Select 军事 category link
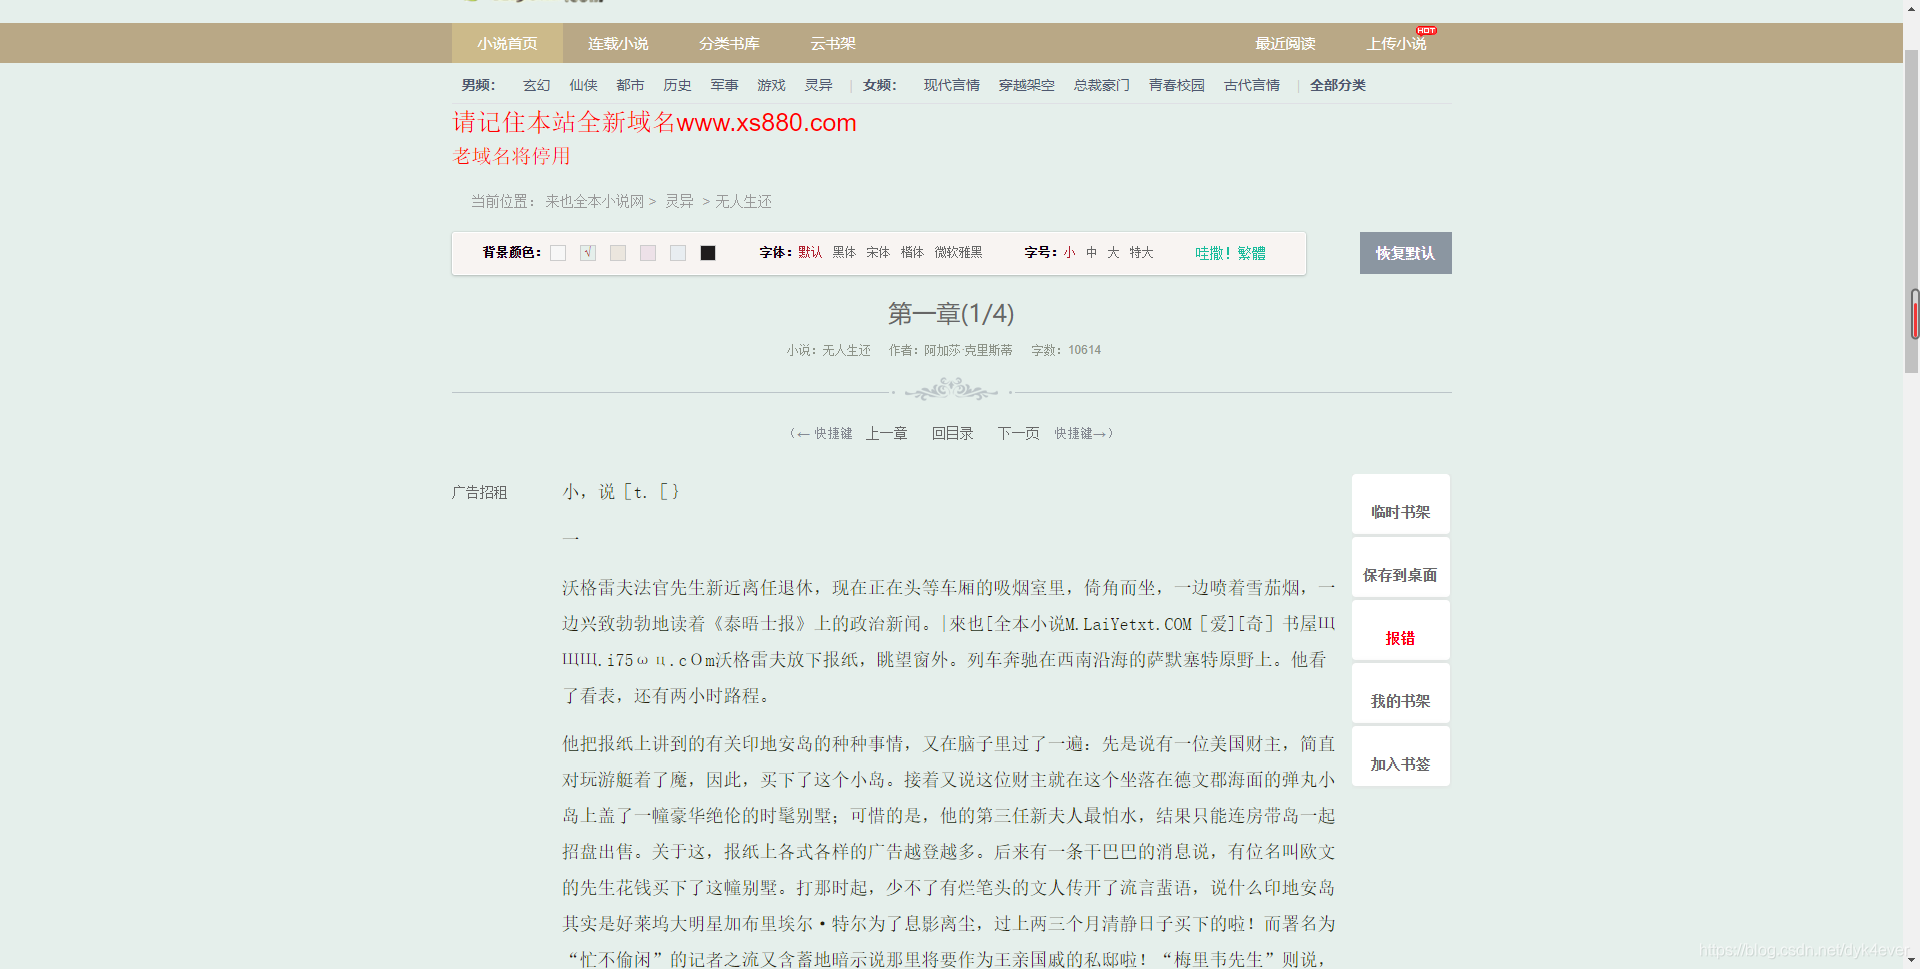1920x969 pixels. [x=724, y=85]
